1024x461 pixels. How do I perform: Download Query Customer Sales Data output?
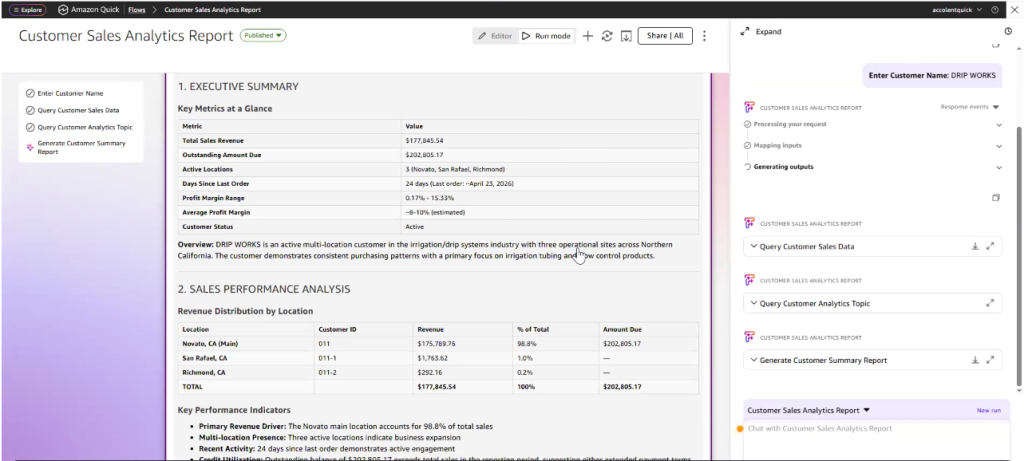pos(975,246)
